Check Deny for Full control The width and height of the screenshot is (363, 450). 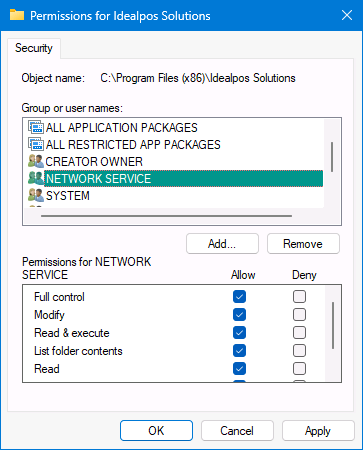[299, 296]
